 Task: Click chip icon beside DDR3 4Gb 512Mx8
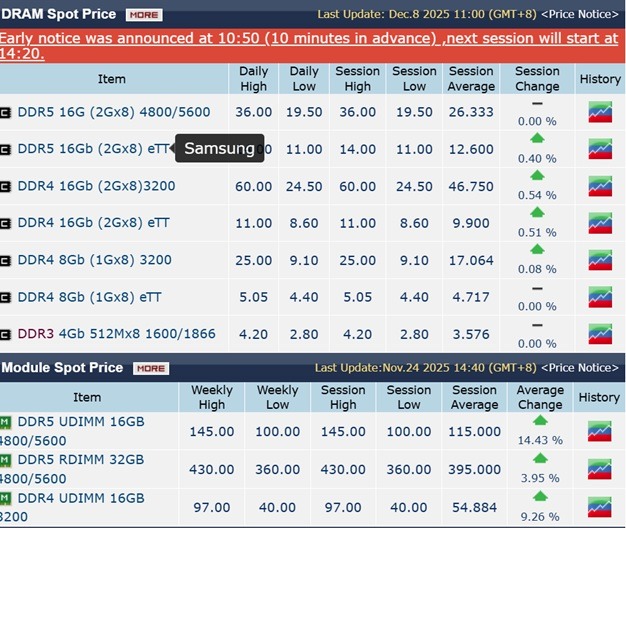pos(5,335)
